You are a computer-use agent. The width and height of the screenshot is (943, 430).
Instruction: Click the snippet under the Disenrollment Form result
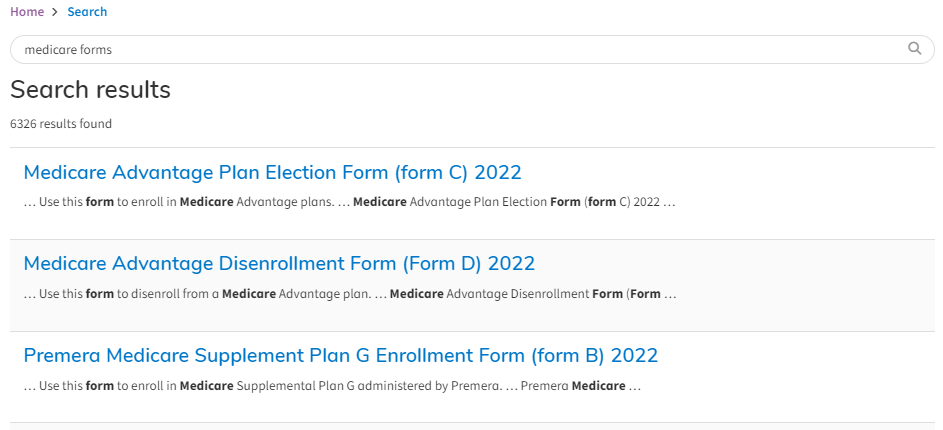pos(350,294)
